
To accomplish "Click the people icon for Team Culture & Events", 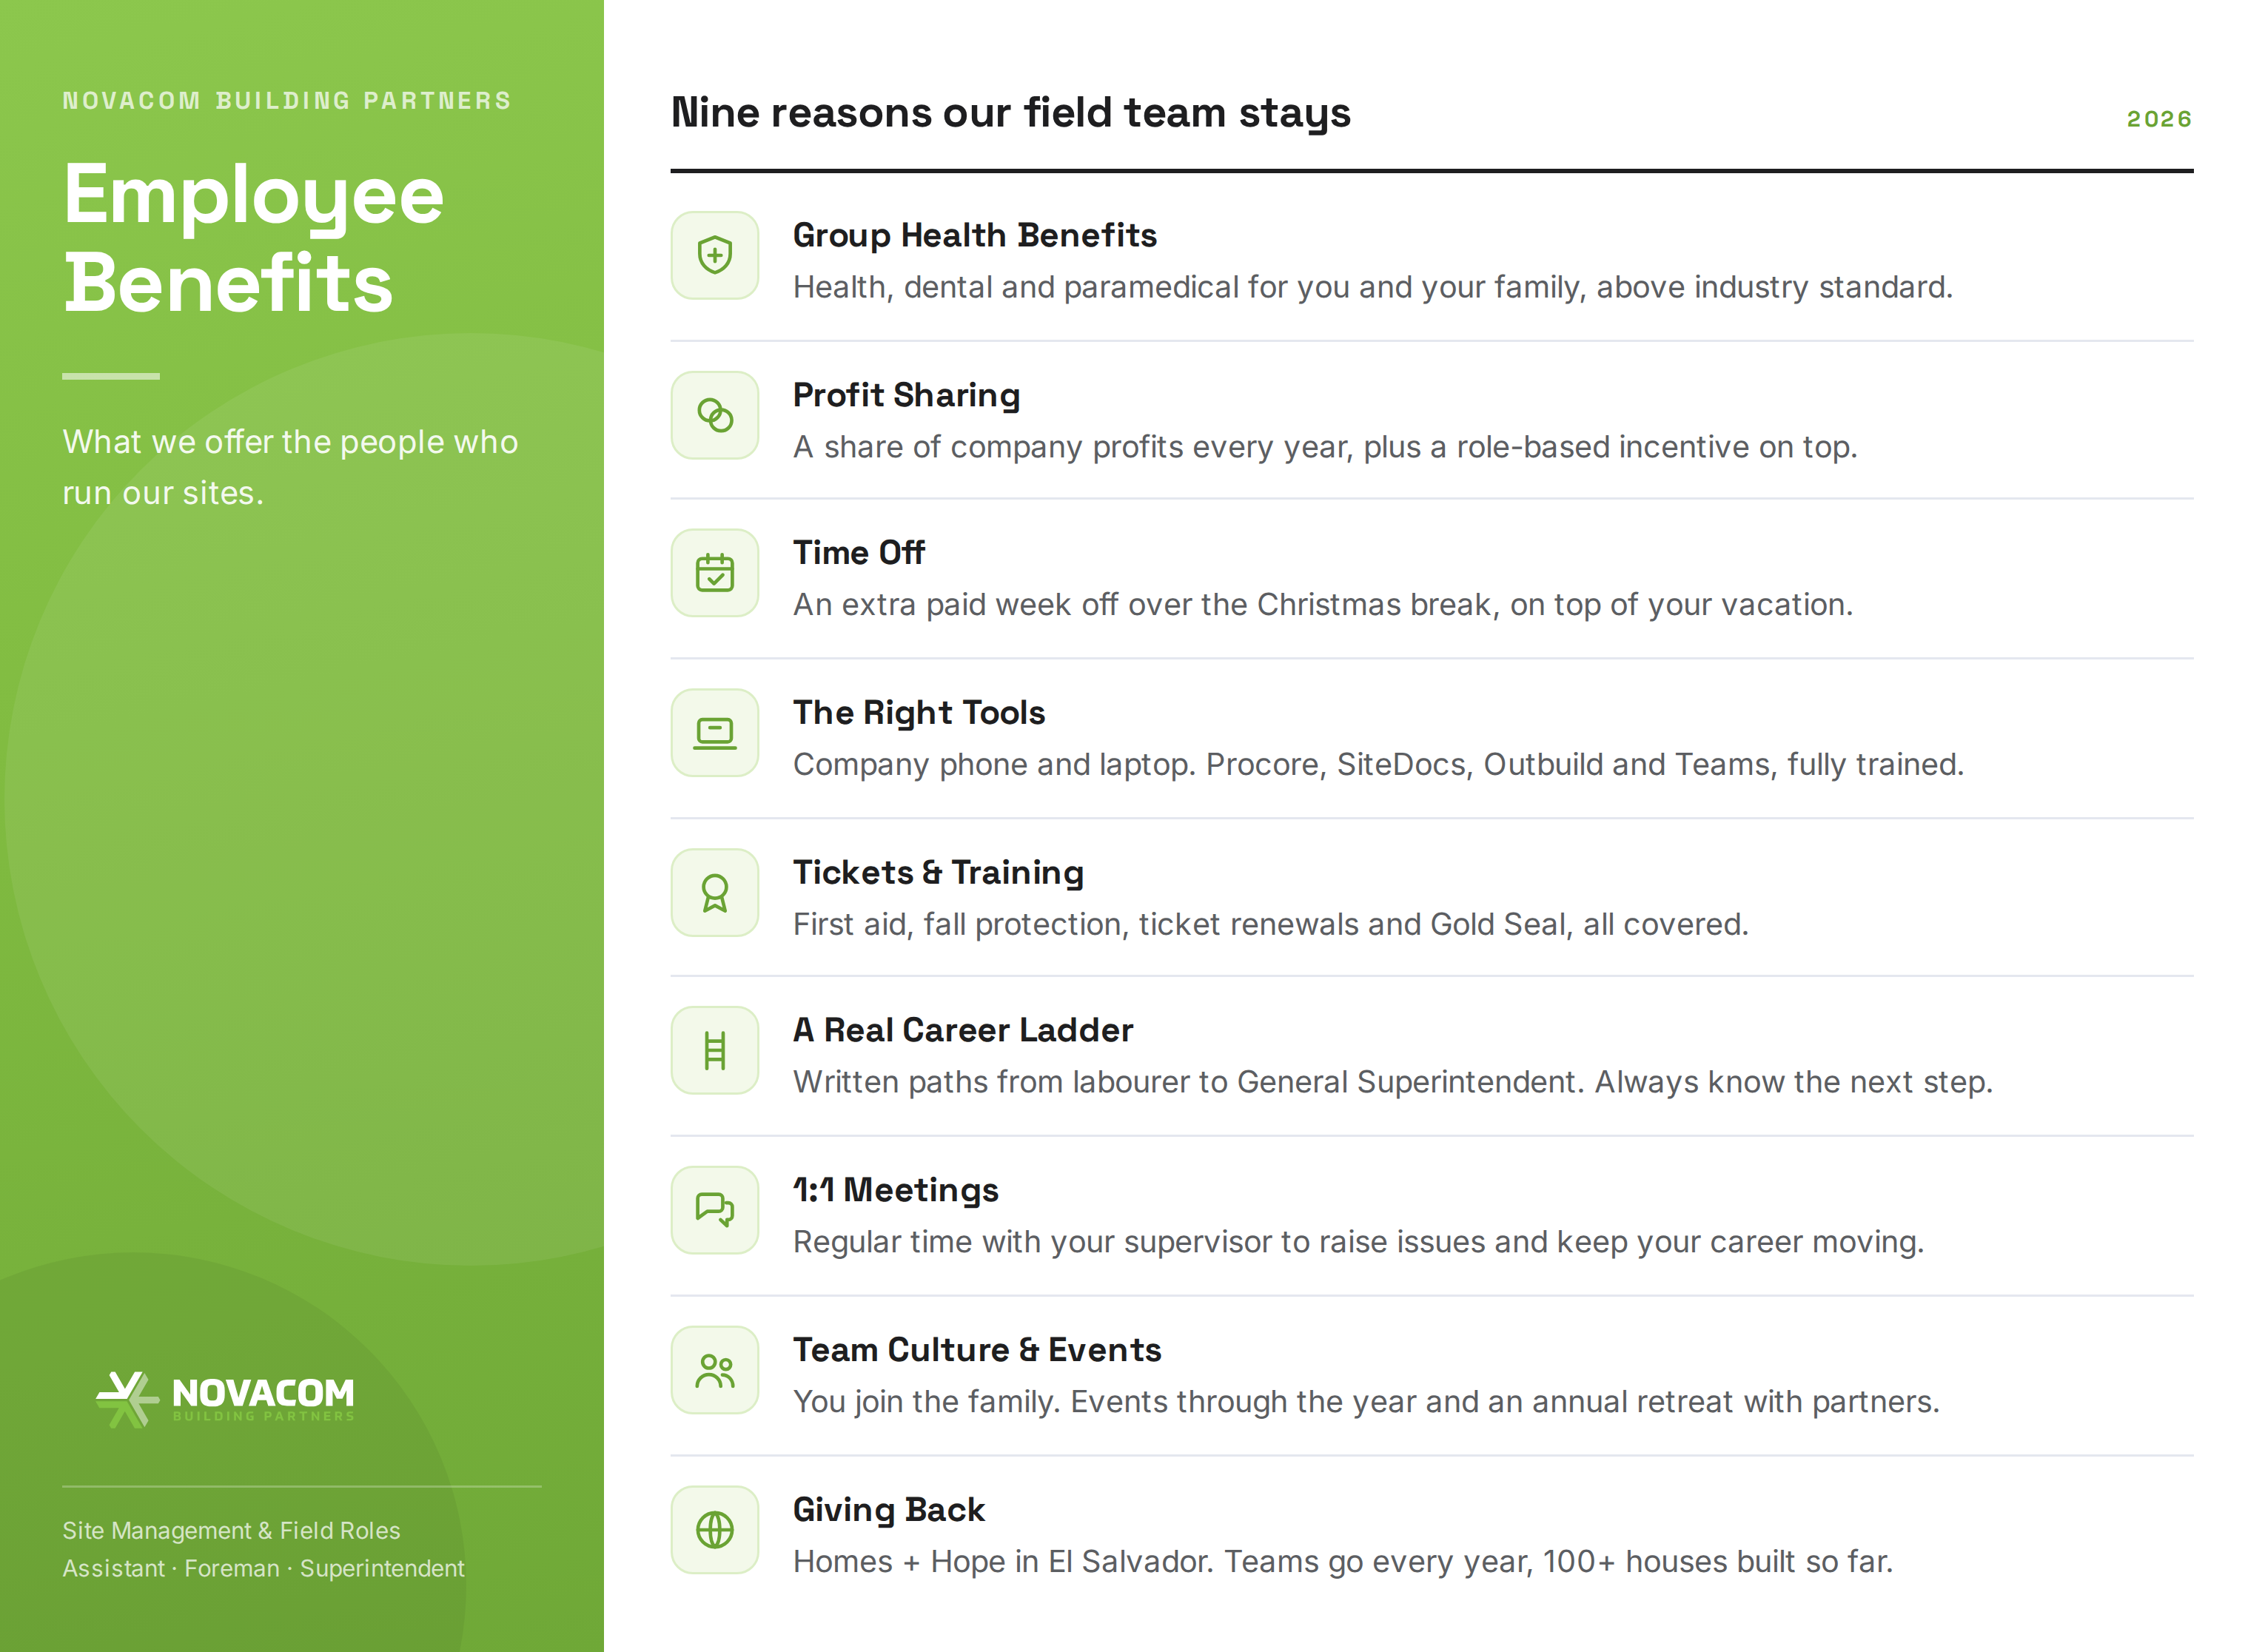I will click(x=715, y=1370).
